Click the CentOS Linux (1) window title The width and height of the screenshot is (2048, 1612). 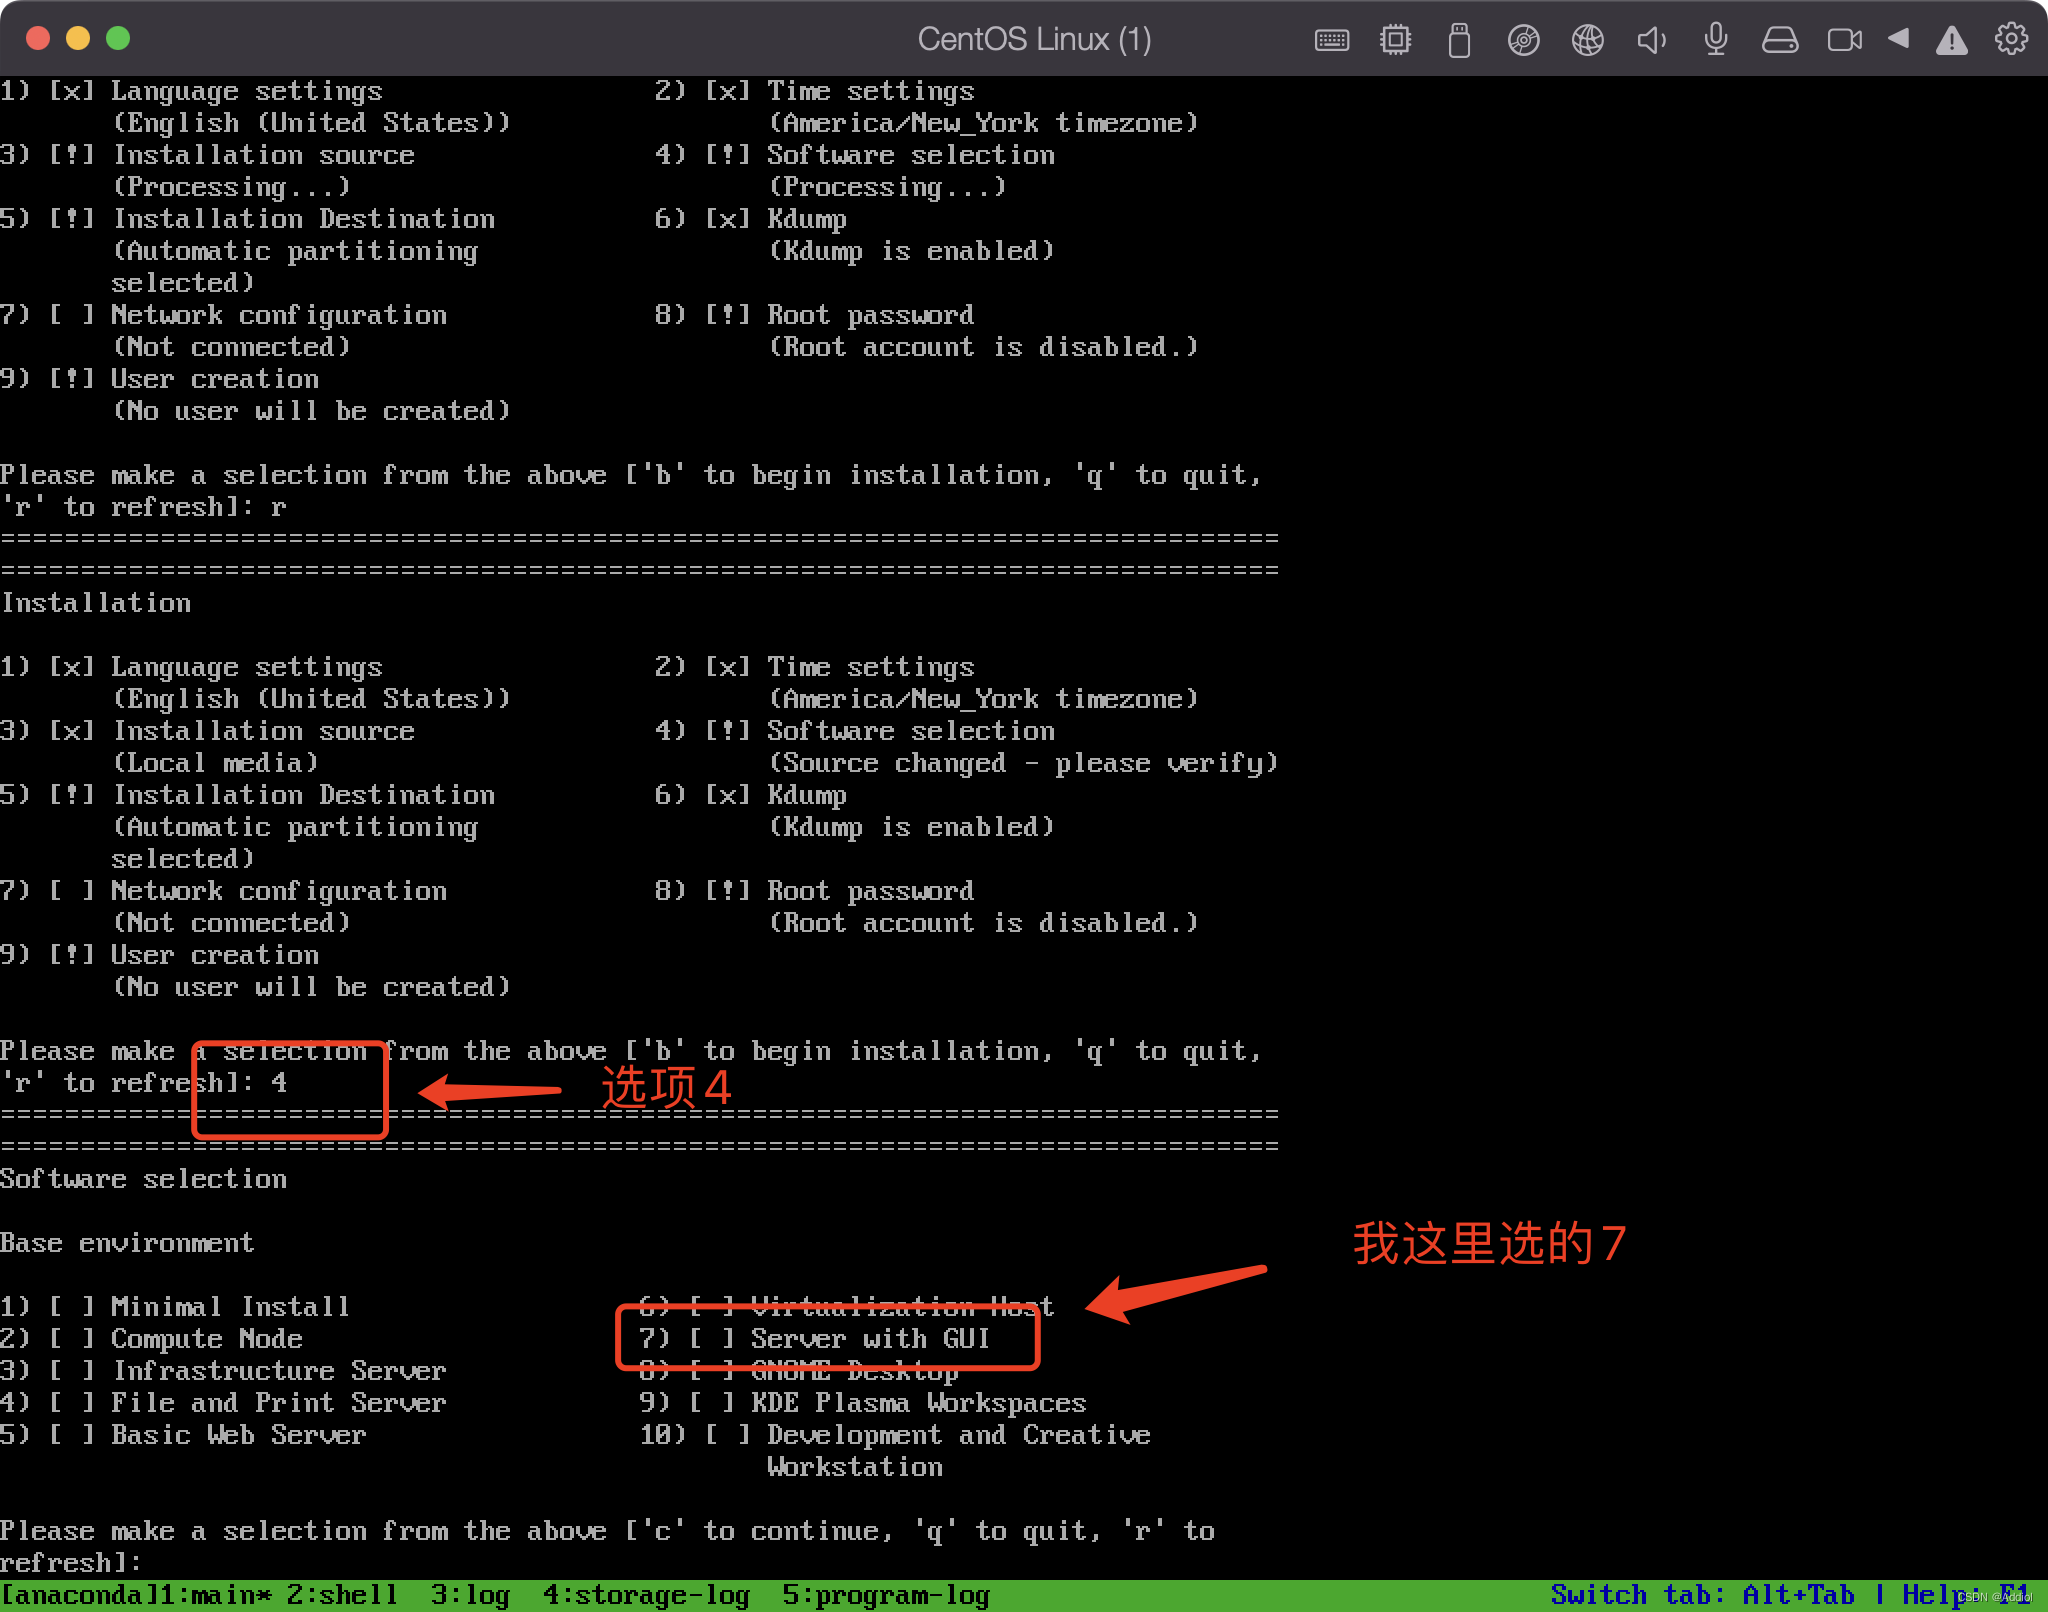point(1034,40)
